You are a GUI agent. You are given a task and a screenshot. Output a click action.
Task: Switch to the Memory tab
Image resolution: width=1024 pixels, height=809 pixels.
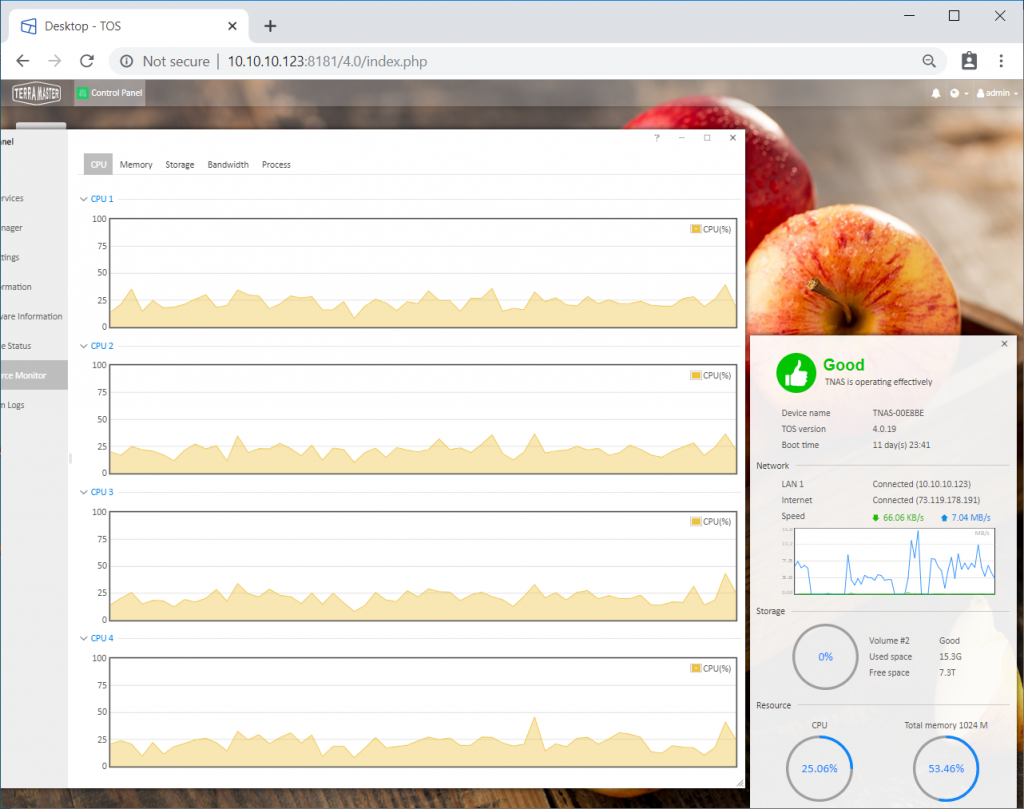pos(136,165)
